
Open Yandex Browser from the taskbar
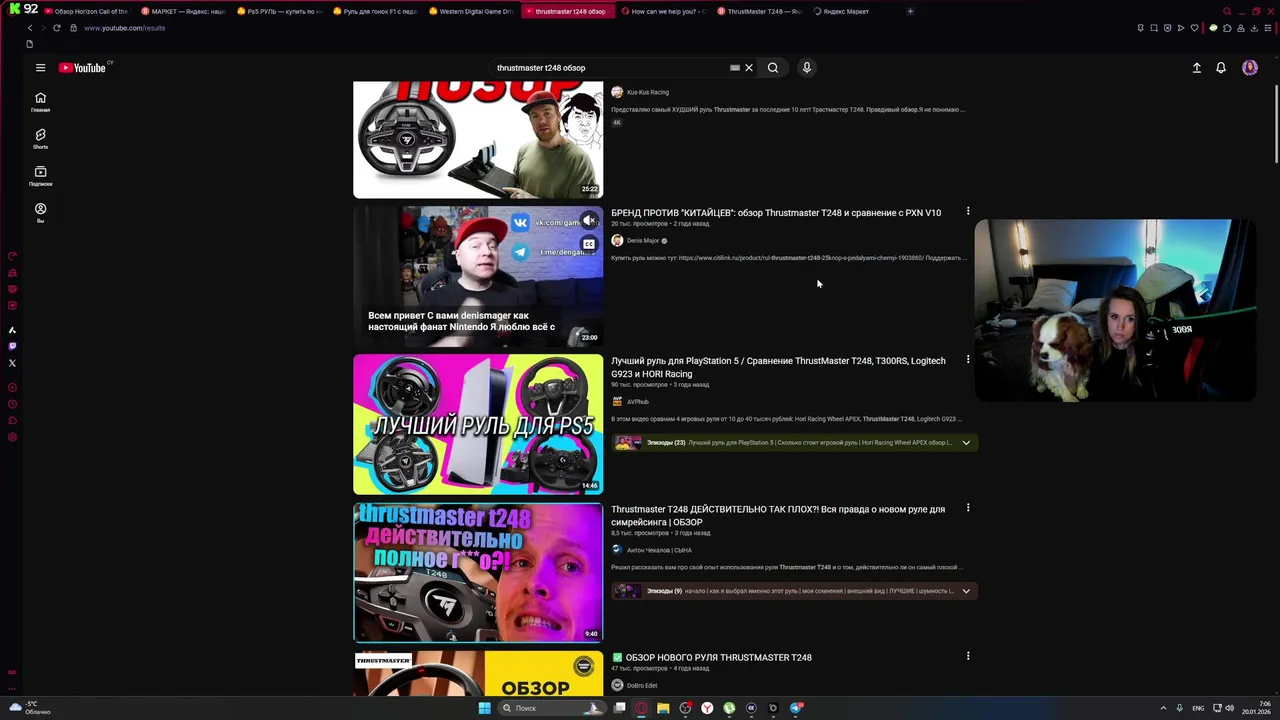tap(707, 708)
